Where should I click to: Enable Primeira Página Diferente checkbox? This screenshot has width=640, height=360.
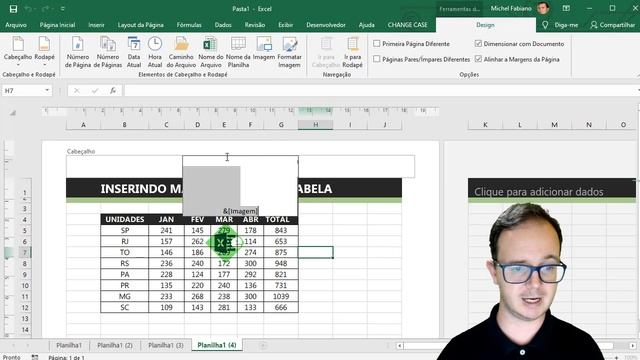click(x=377, y=43)
